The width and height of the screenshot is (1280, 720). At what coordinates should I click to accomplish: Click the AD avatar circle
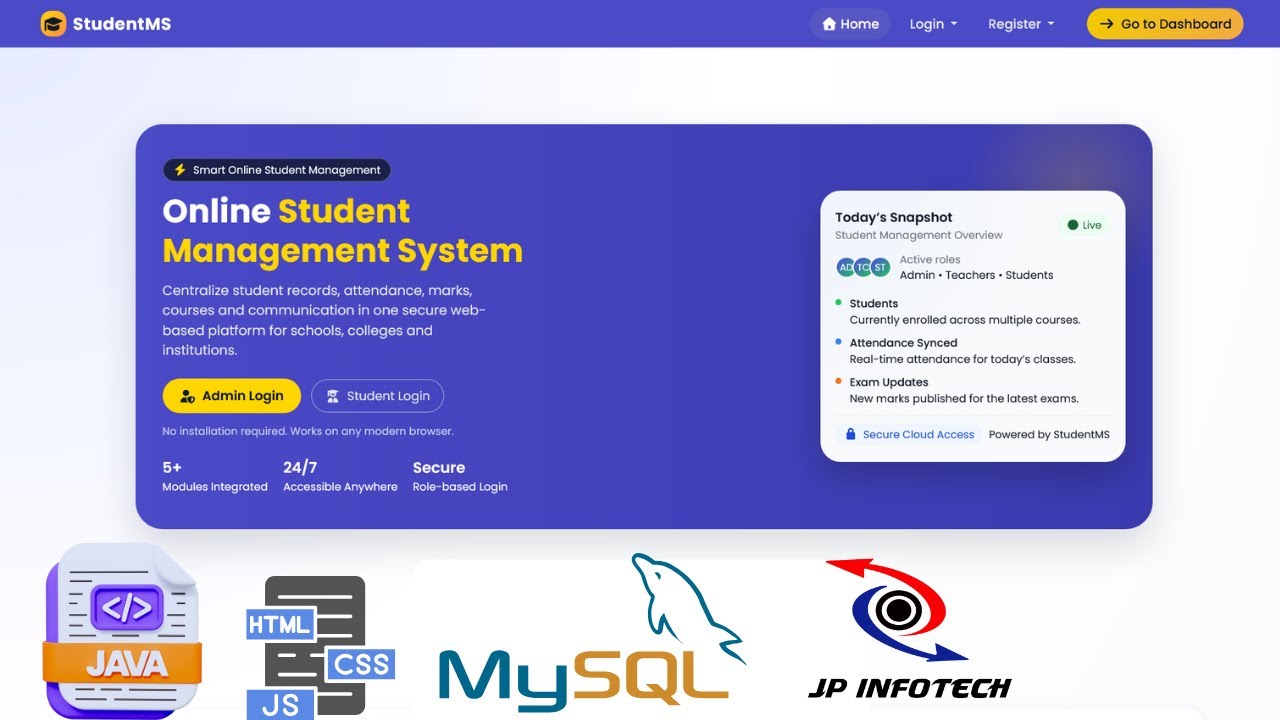[x=846, y=267]
